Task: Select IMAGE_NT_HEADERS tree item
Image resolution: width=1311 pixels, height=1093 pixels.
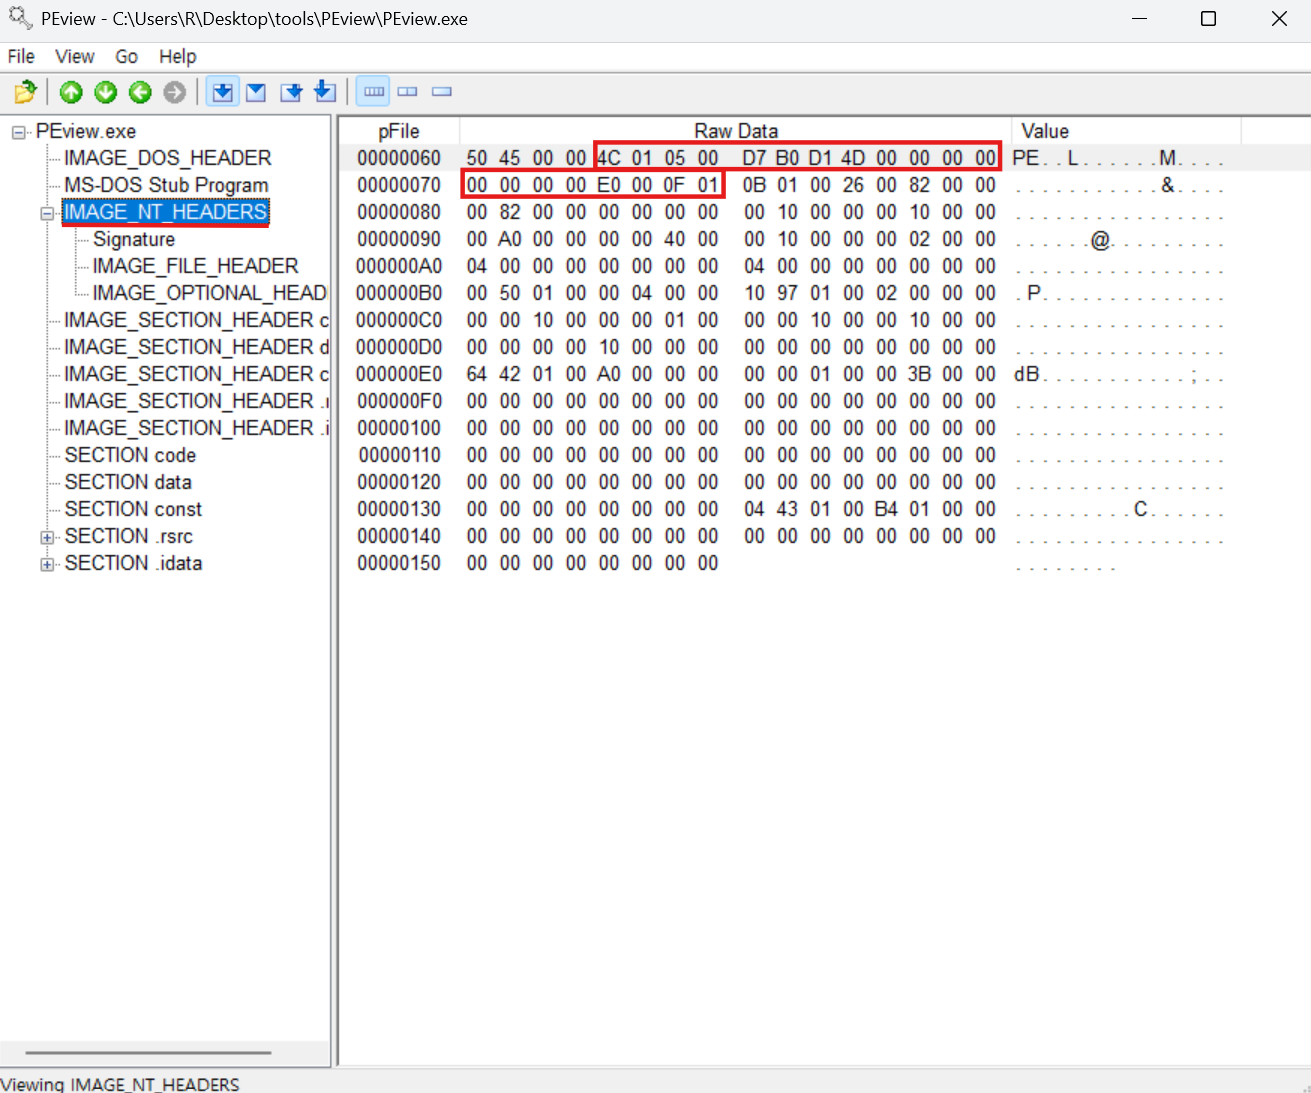Action: pyautogui.click(x=166, y=212)
